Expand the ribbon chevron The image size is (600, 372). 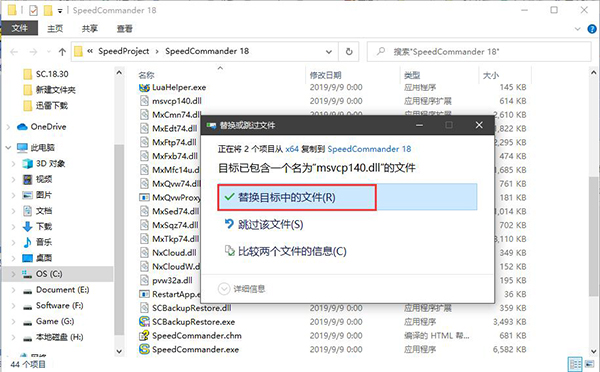(x=578, y=29)
